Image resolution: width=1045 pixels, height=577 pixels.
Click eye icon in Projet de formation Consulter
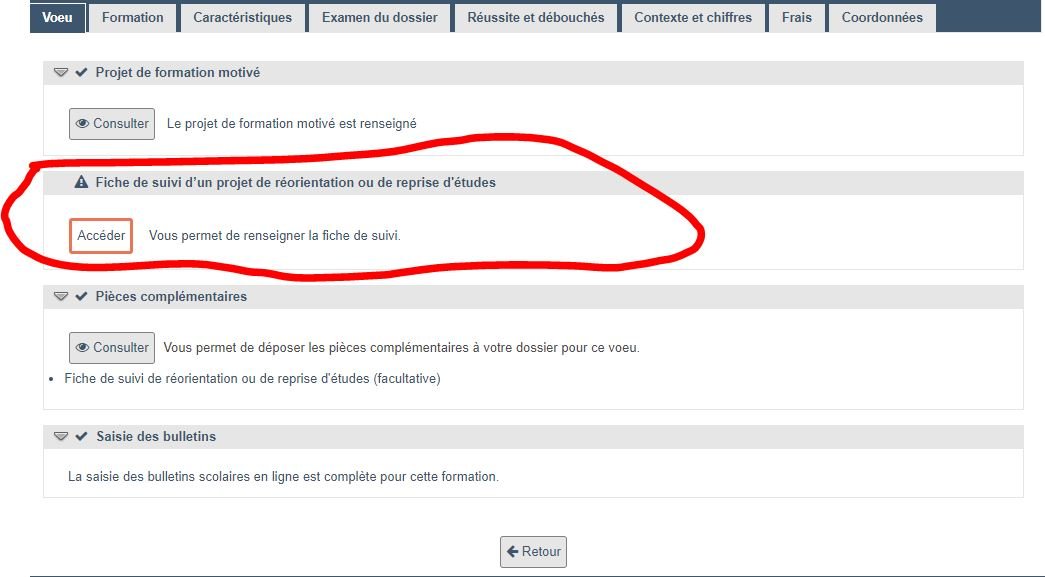[x=83, y=123]
